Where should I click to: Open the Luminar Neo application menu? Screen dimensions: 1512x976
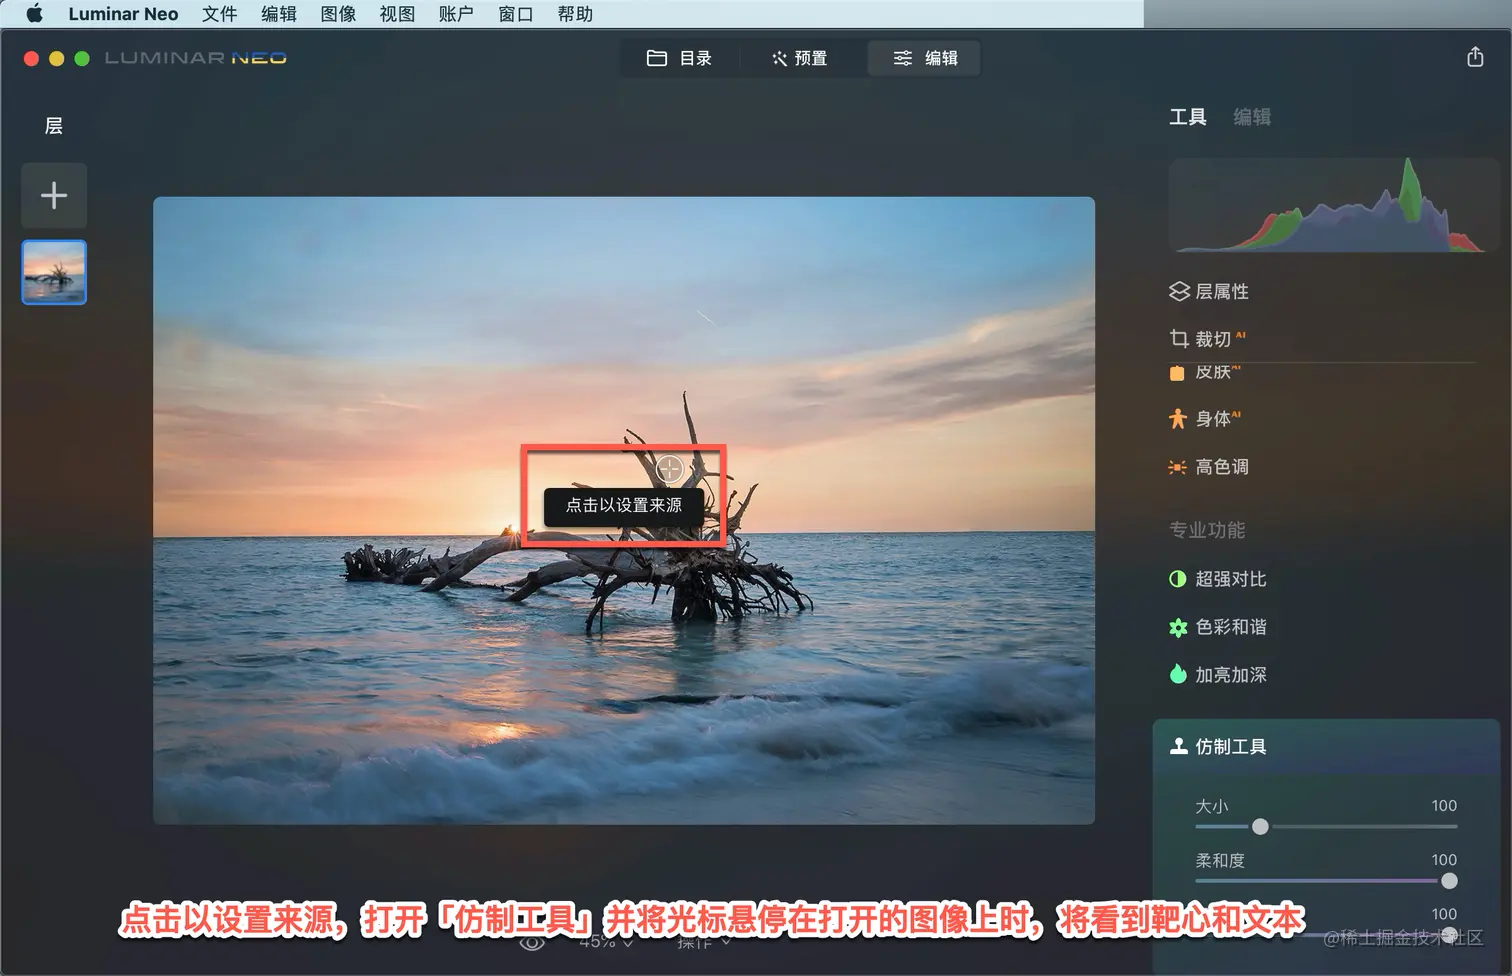tap(123, 14)
